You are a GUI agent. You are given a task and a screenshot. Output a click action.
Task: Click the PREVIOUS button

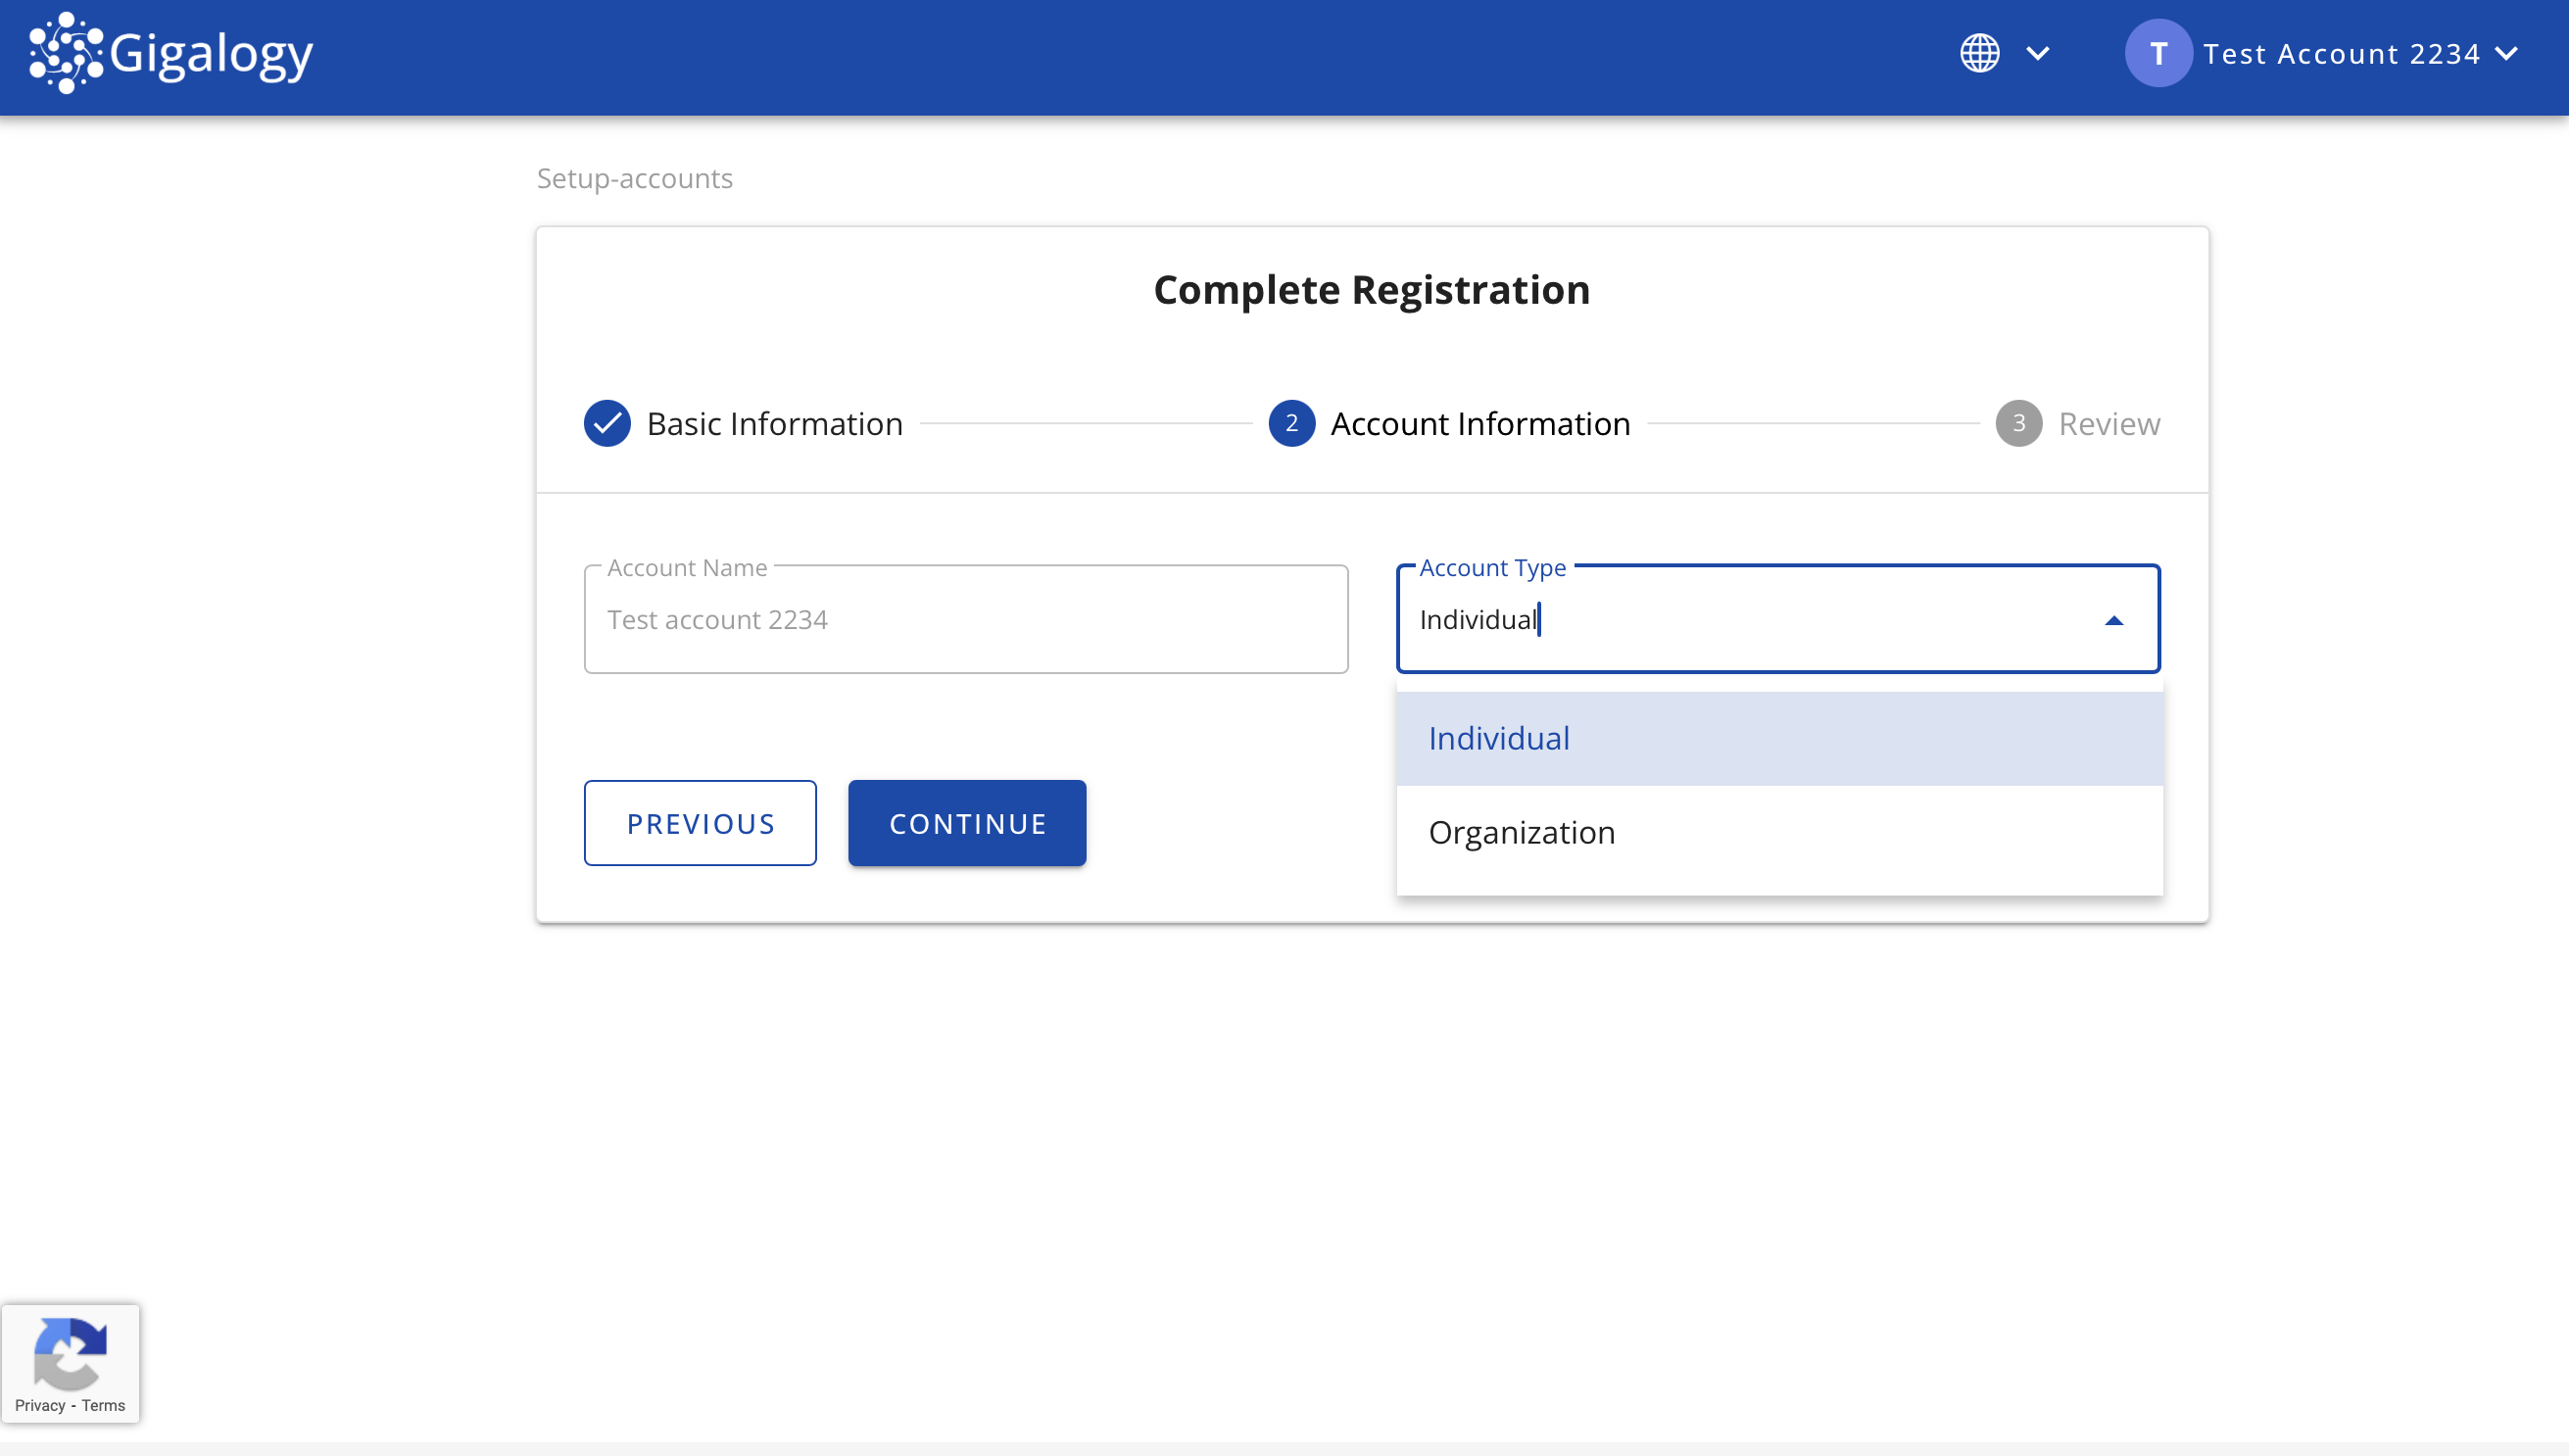tap(701, 822)
